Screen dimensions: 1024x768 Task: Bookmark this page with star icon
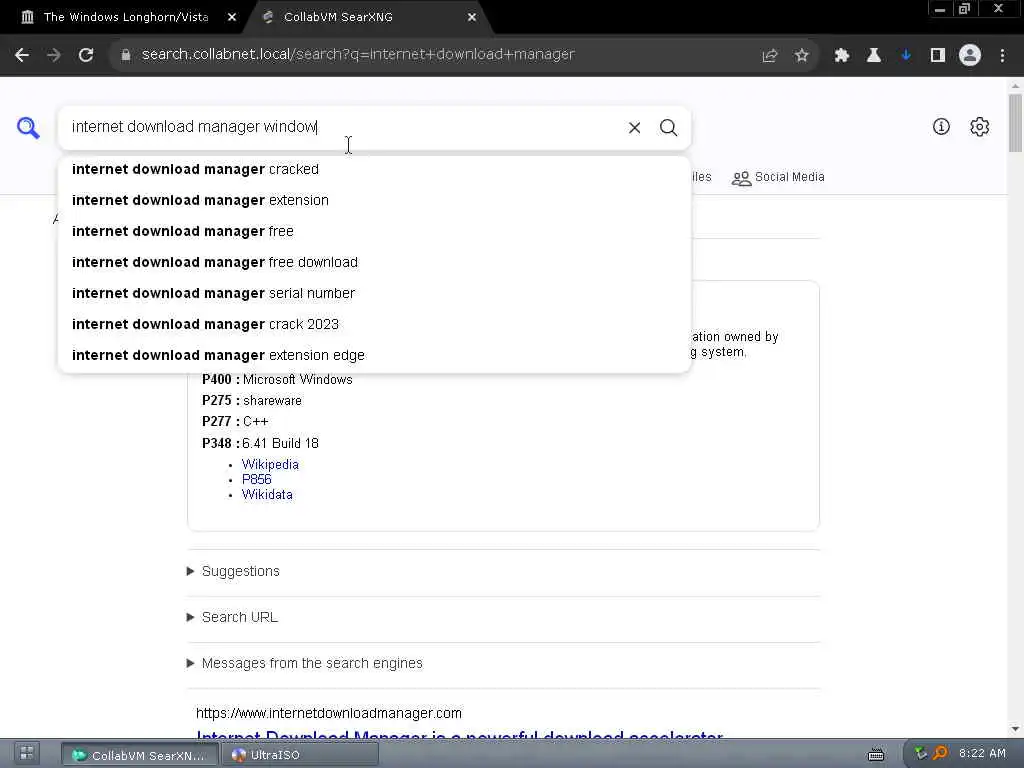(801, 56)
